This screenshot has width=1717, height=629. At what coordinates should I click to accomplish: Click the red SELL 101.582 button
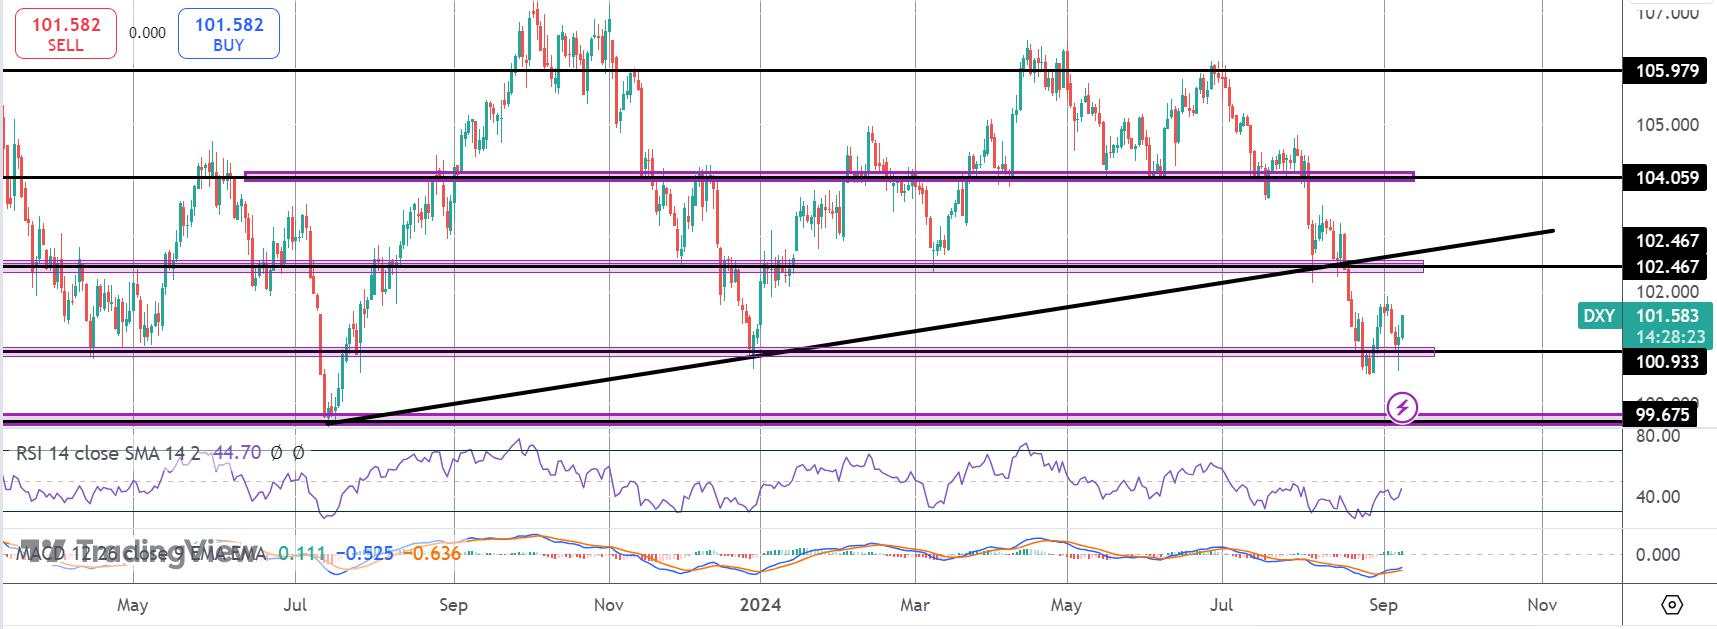(65, 34)
